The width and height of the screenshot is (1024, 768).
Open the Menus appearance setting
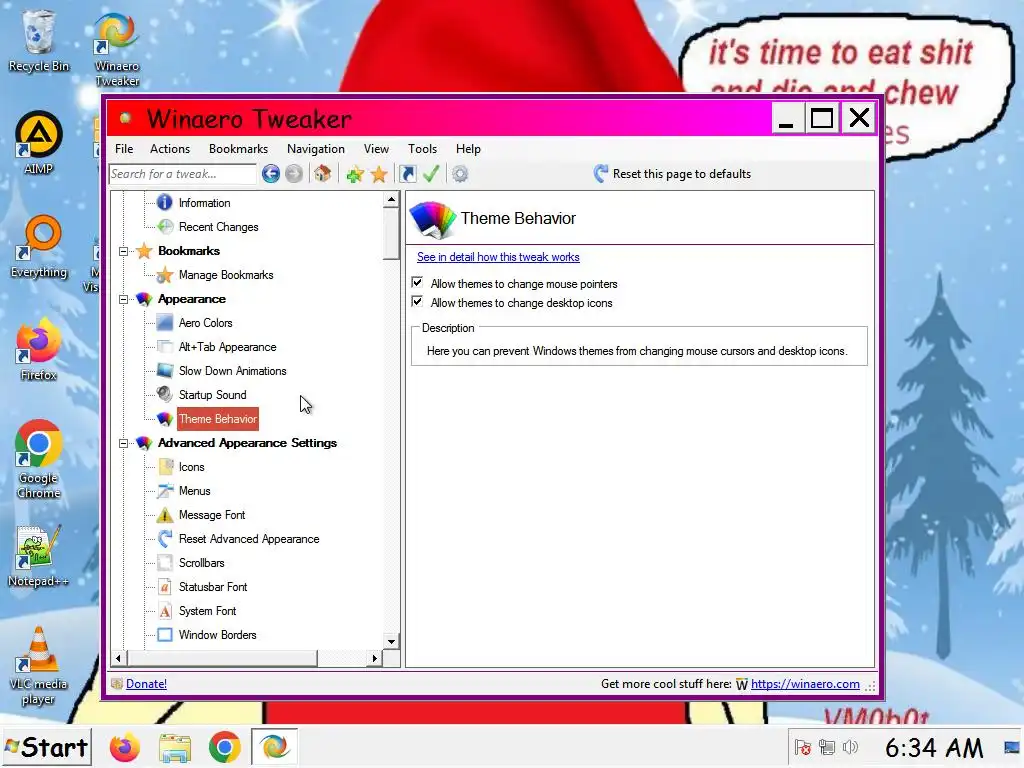click(x=195, y=491)
